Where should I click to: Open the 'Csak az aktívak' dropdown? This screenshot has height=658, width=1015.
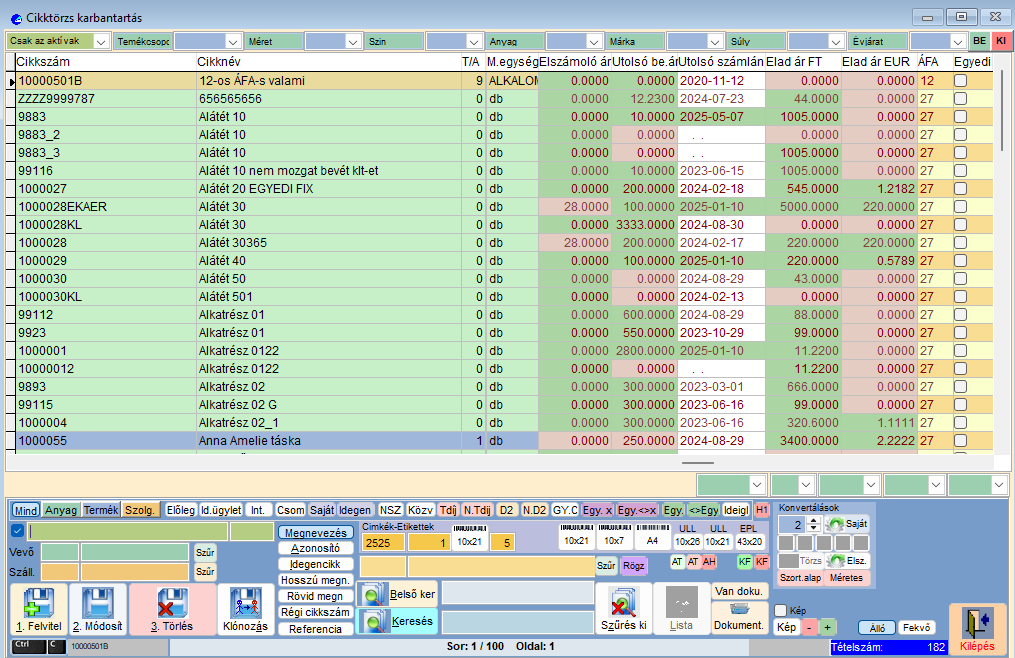click(x=100, y=42)
